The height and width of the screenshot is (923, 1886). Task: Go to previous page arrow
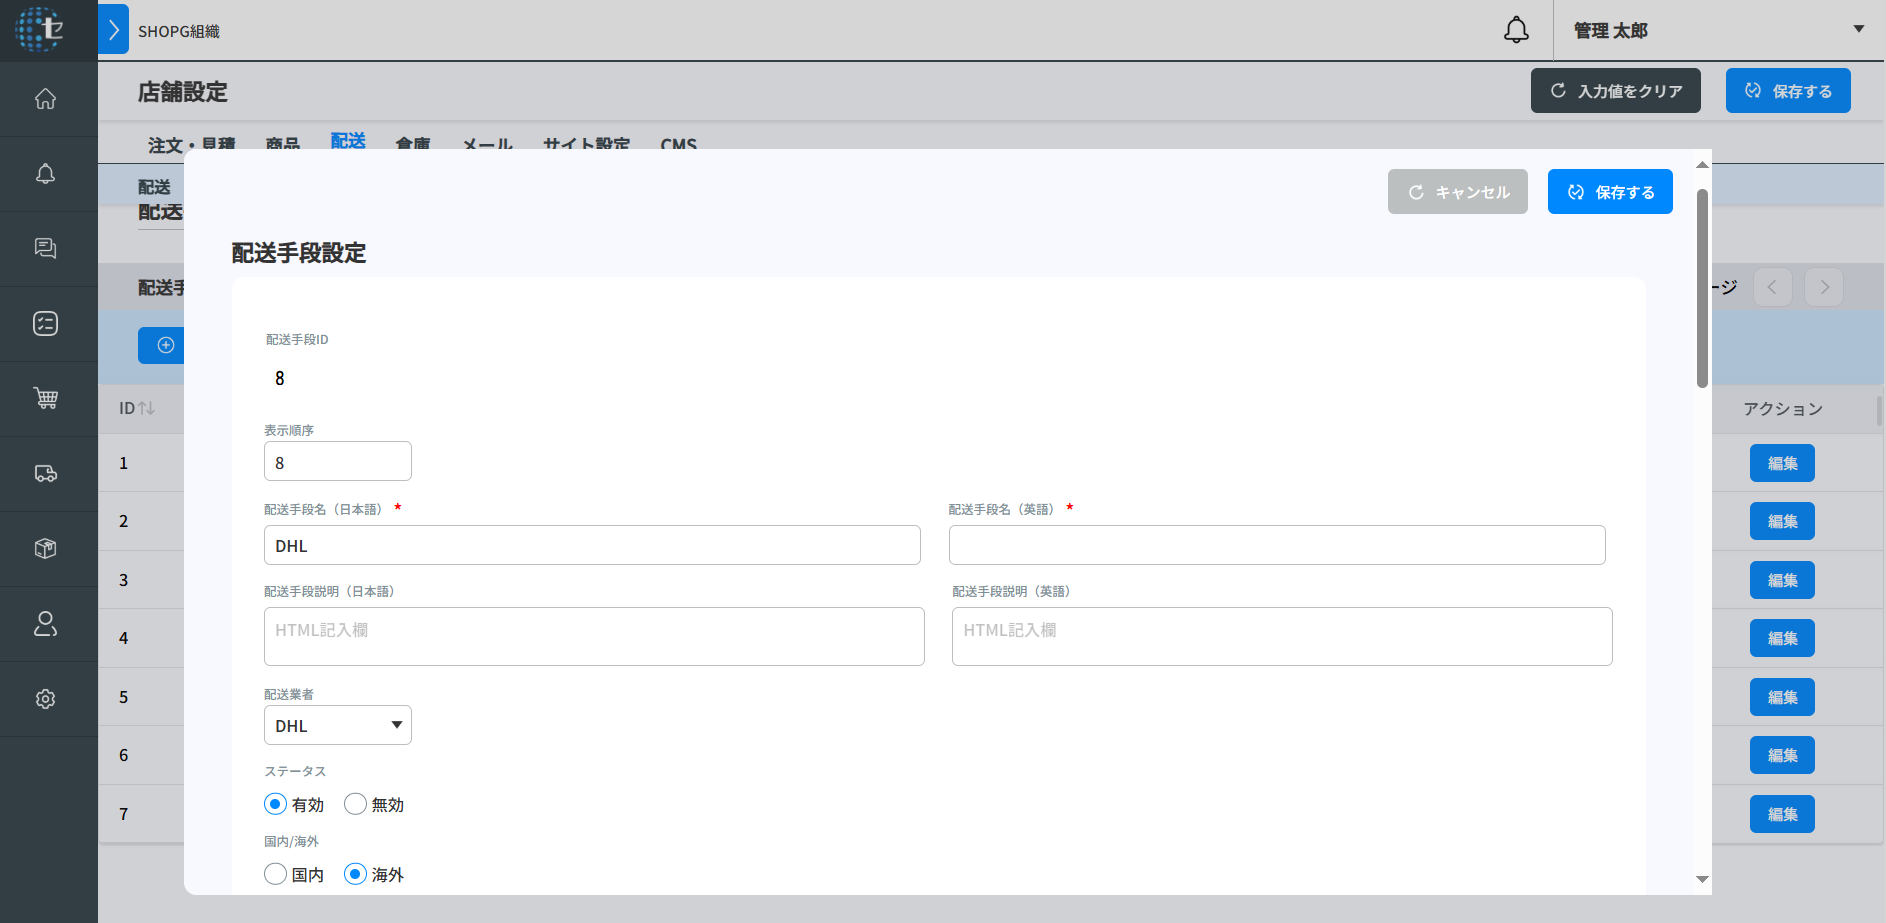pos(1772,287)
